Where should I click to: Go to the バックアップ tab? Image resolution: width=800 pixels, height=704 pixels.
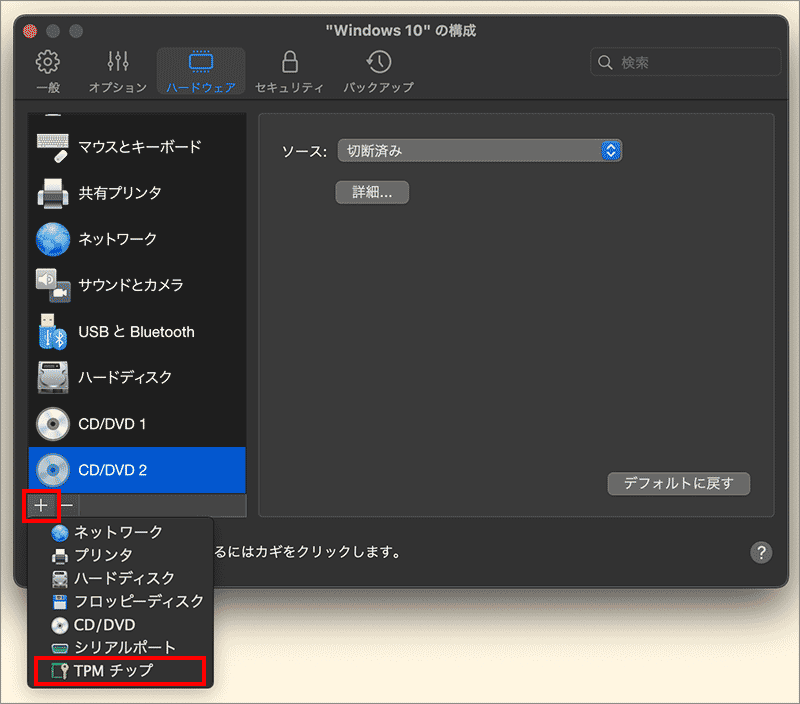378,71
